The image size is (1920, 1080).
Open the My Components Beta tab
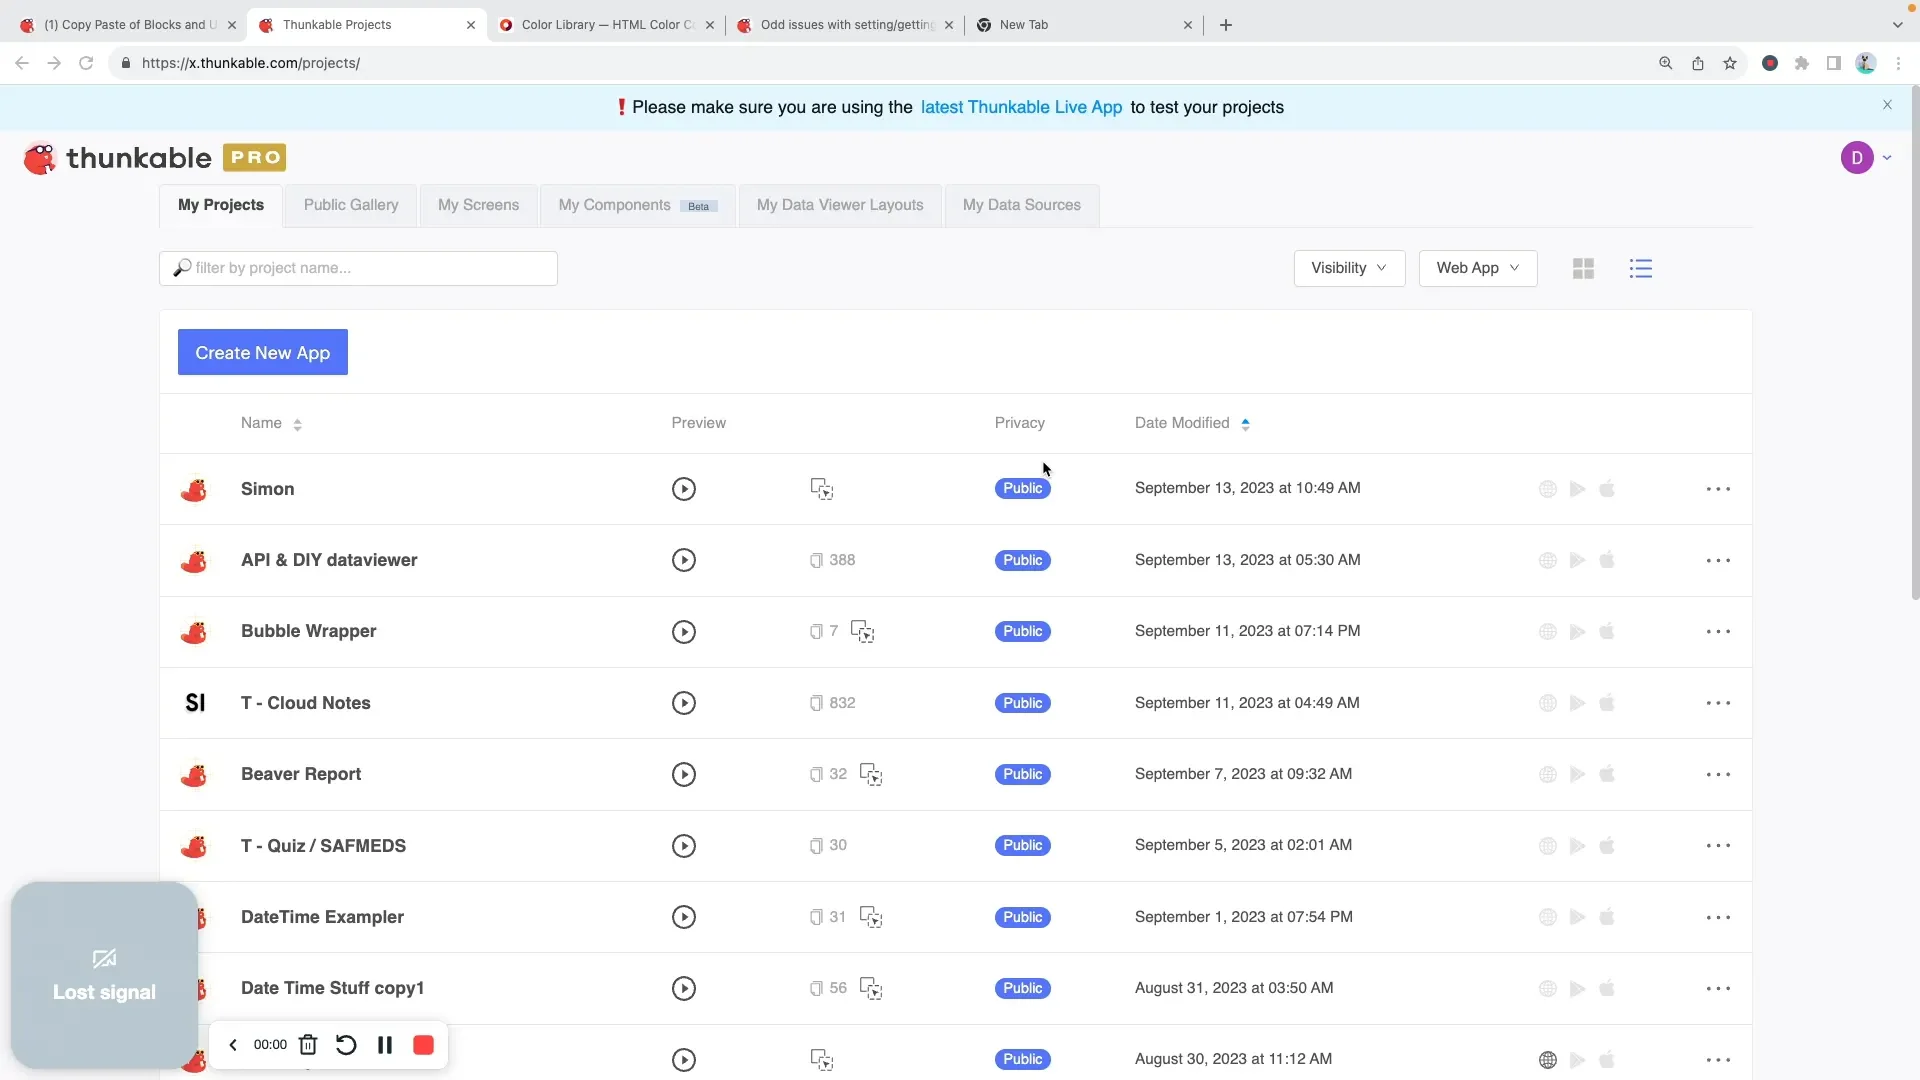click(637, 205)
